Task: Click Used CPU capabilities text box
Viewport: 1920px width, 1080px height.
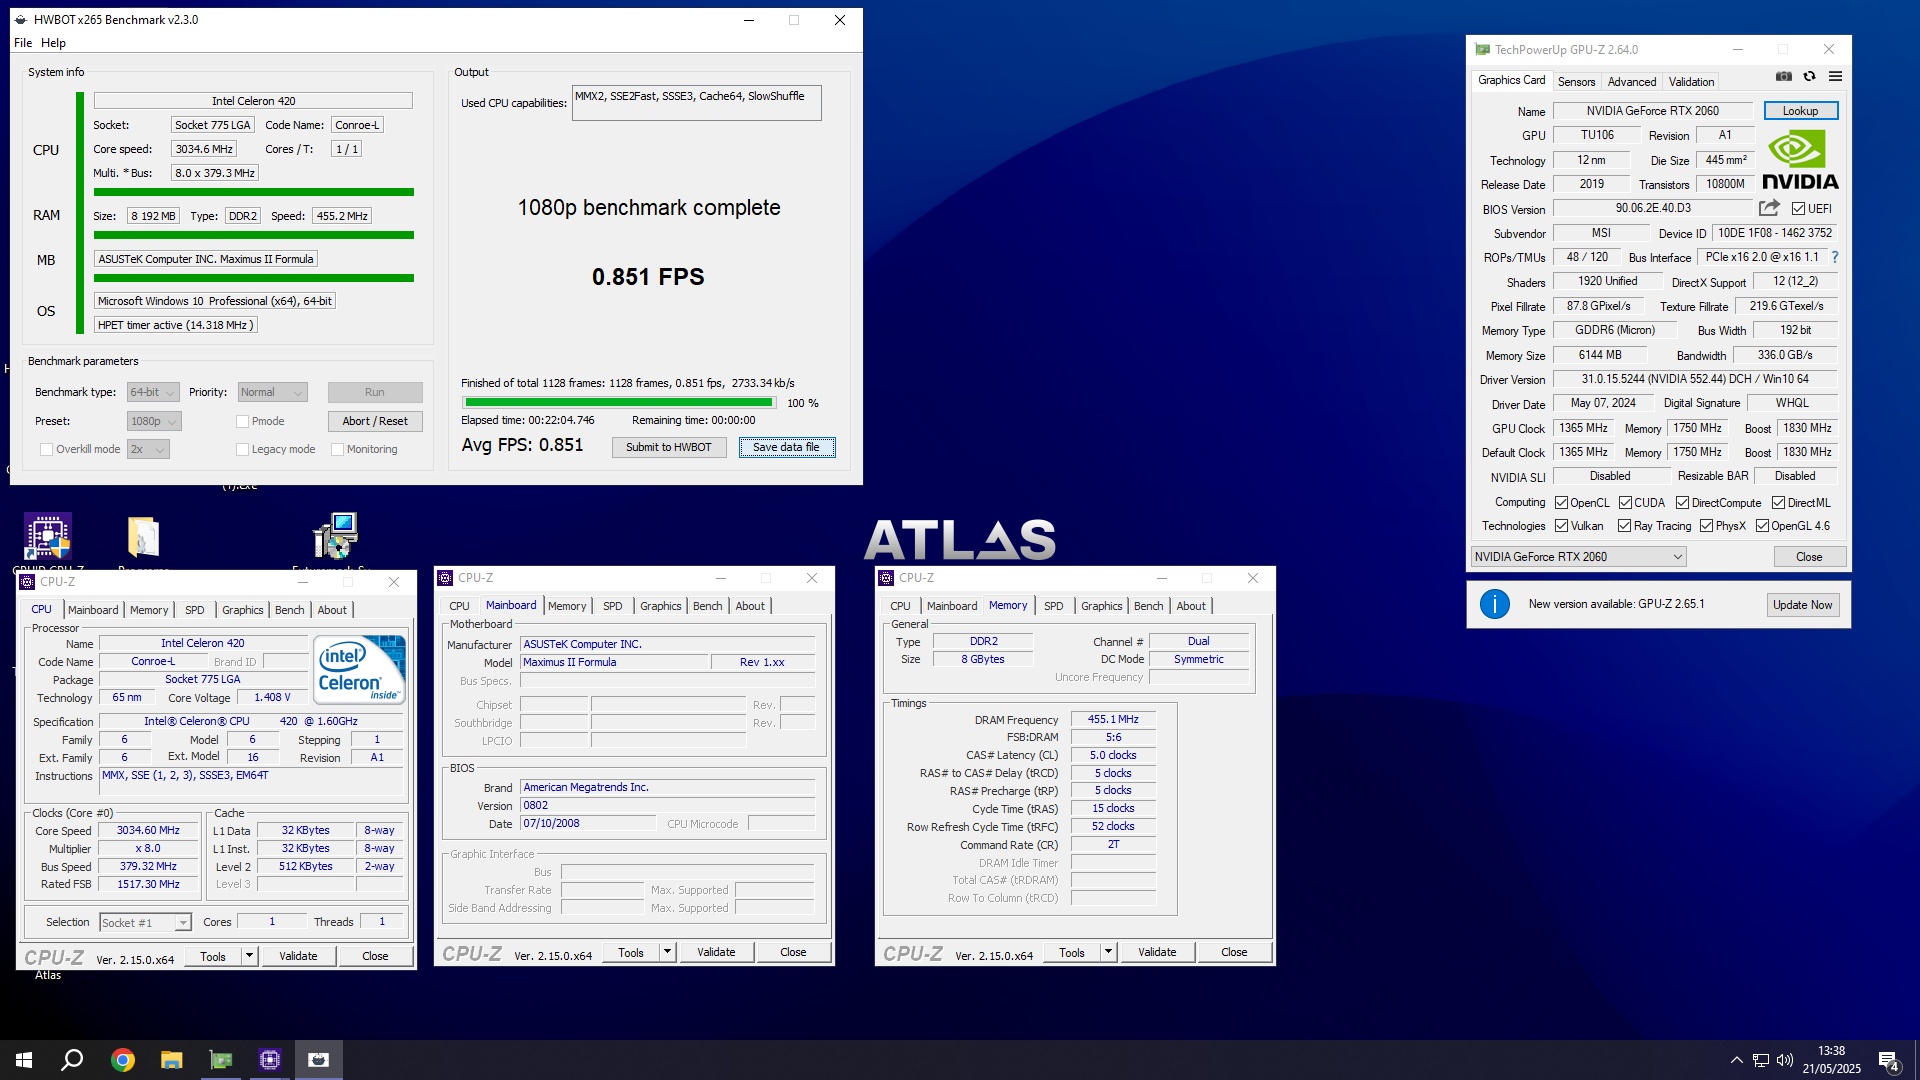Action: 696,103
